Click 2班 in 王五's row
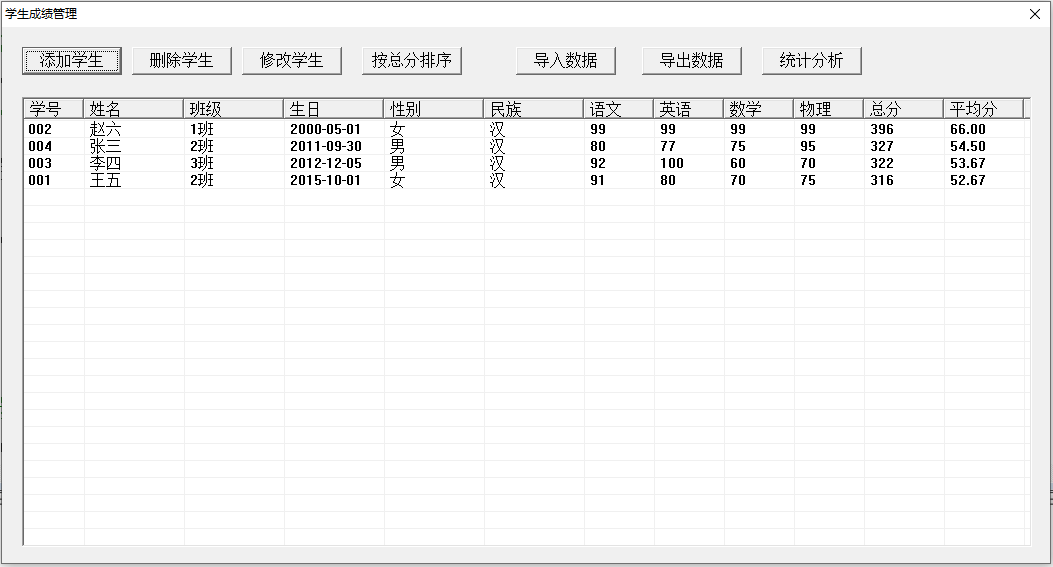This screenshot has width=1053, height=567. (x=201, y=180)
